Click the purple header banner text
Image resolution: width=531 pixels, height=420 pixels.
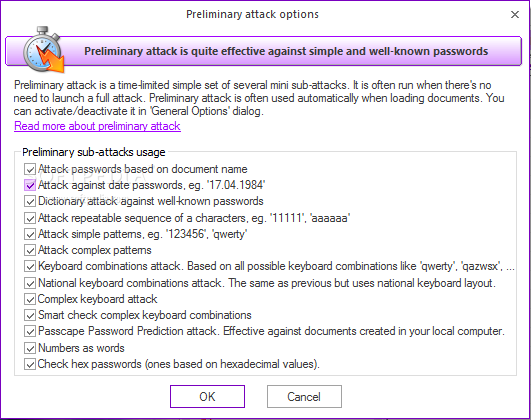pyautogui.click(x=286, y=51)
